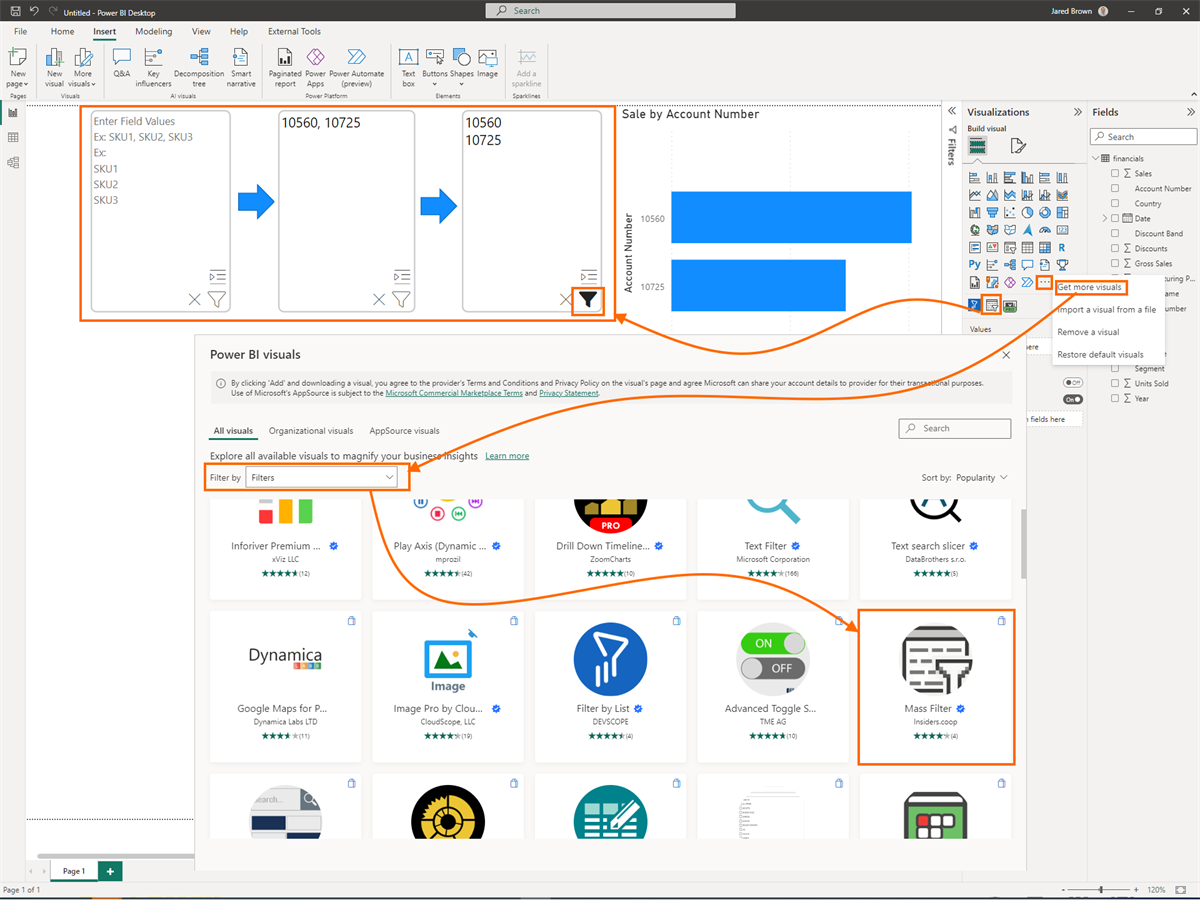Click the Fields pane search box
Image resolution: width=1200 pixels, height=900 pixels.
pos(1143,137)
